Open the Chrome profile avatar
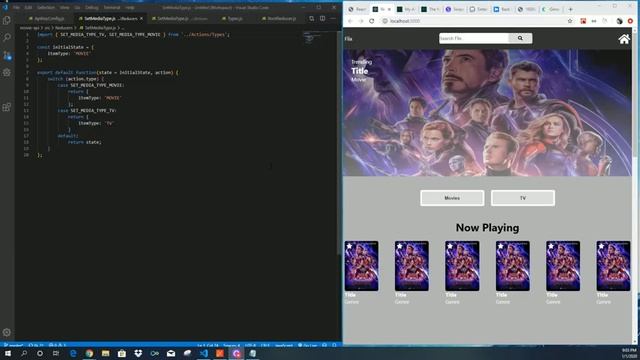This screenshot has width=640, height=360. (x=619, y=21)
